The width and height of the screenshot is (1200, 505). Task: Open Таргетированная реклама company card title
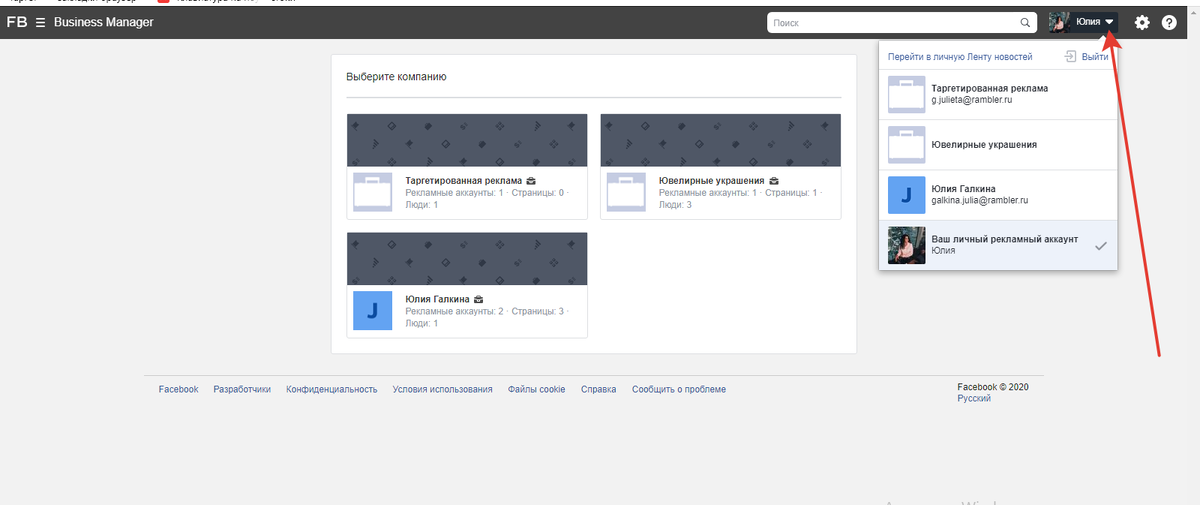(463, 181)
